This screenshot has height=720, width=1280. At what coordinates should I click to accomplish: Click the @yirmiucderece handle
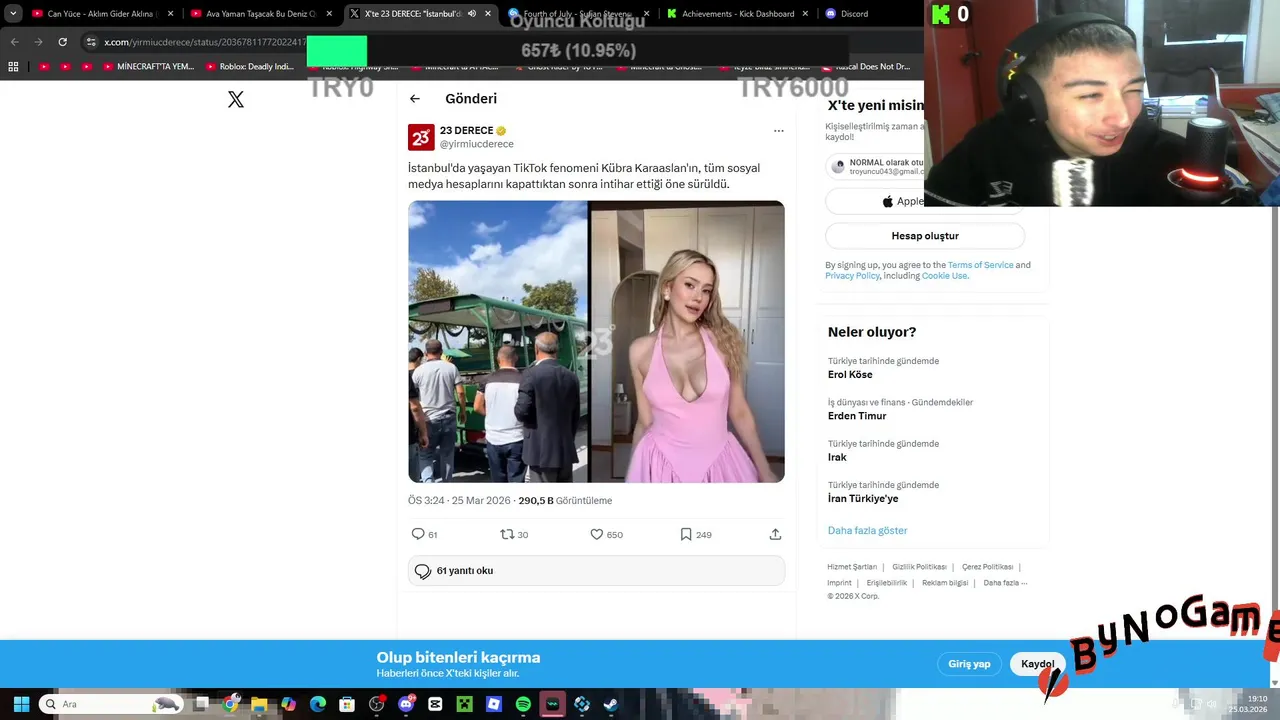click(477, 144)
